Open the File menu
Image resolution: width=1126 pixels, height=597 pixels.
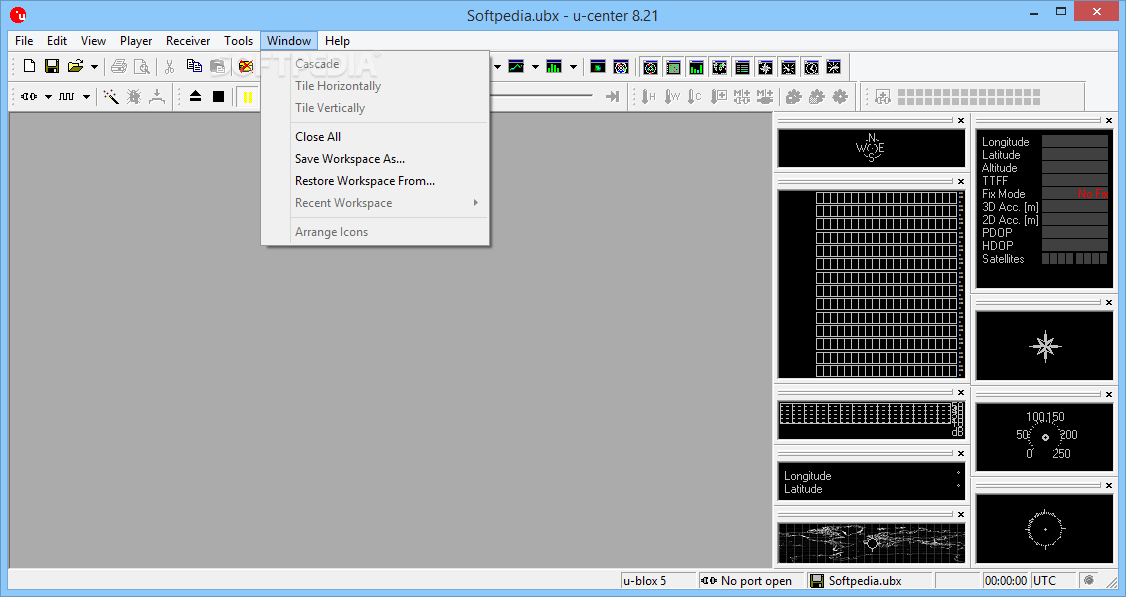pyautogui.click(x=24, y=41)
